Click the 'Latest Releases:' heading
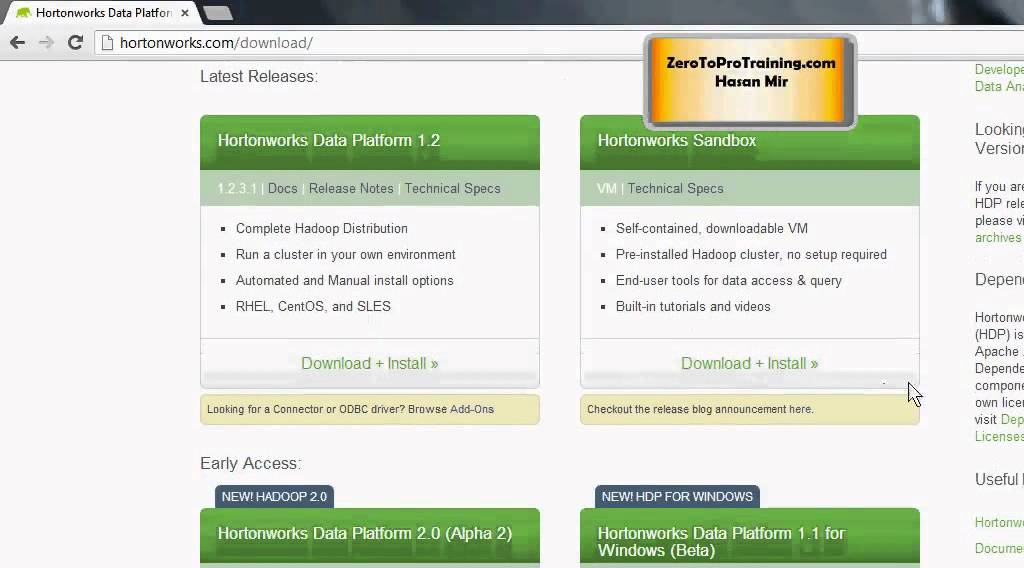This screenshot has width=1024, height=568. coord(259,76)
